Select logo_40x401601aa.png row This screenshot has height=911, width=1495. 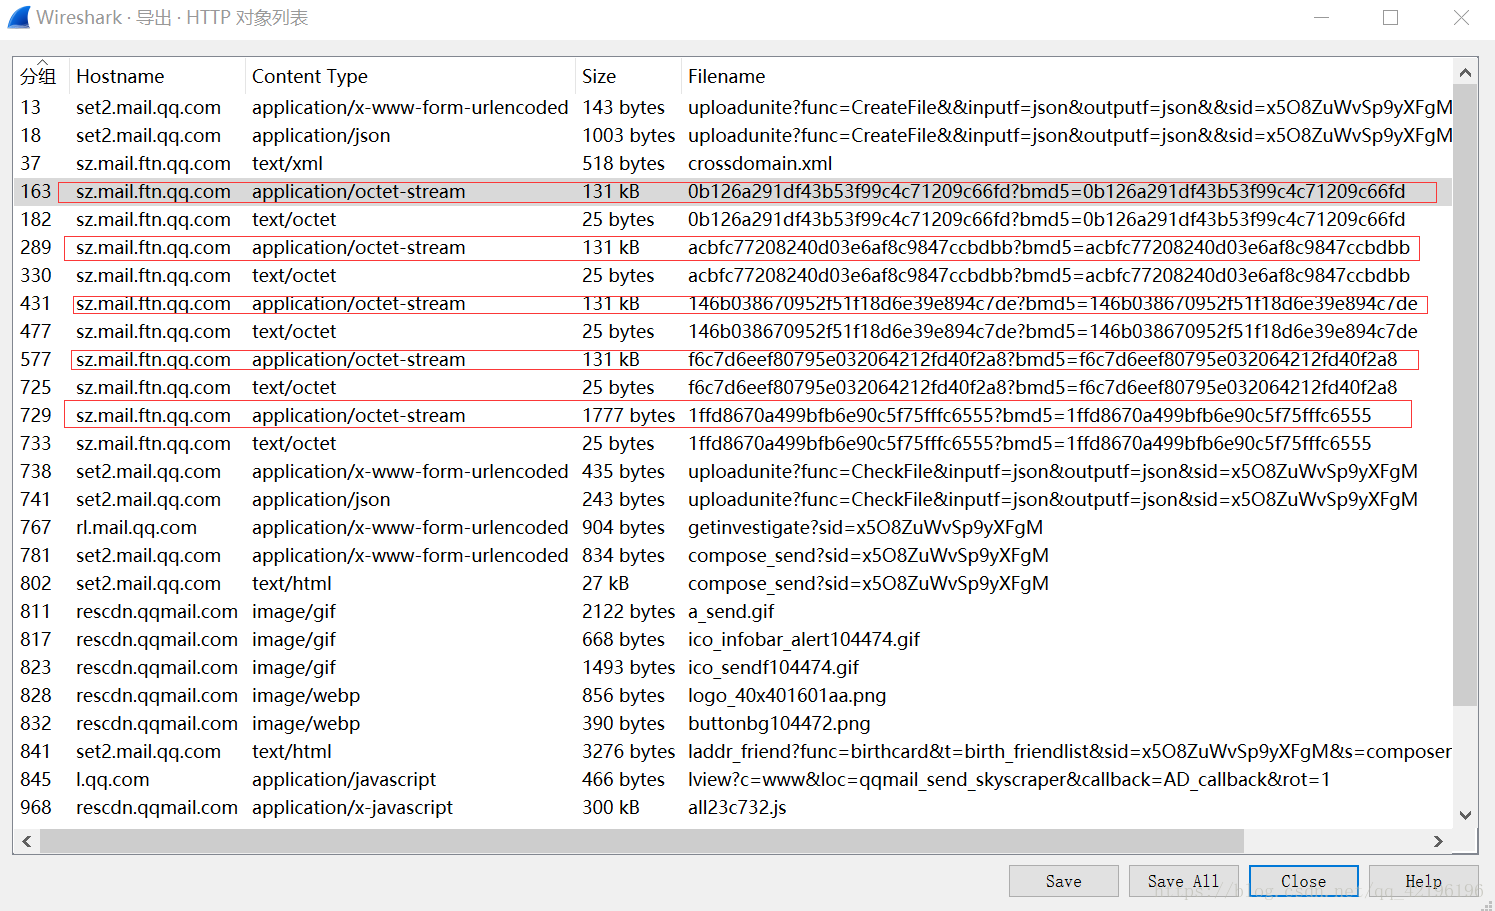733,695
